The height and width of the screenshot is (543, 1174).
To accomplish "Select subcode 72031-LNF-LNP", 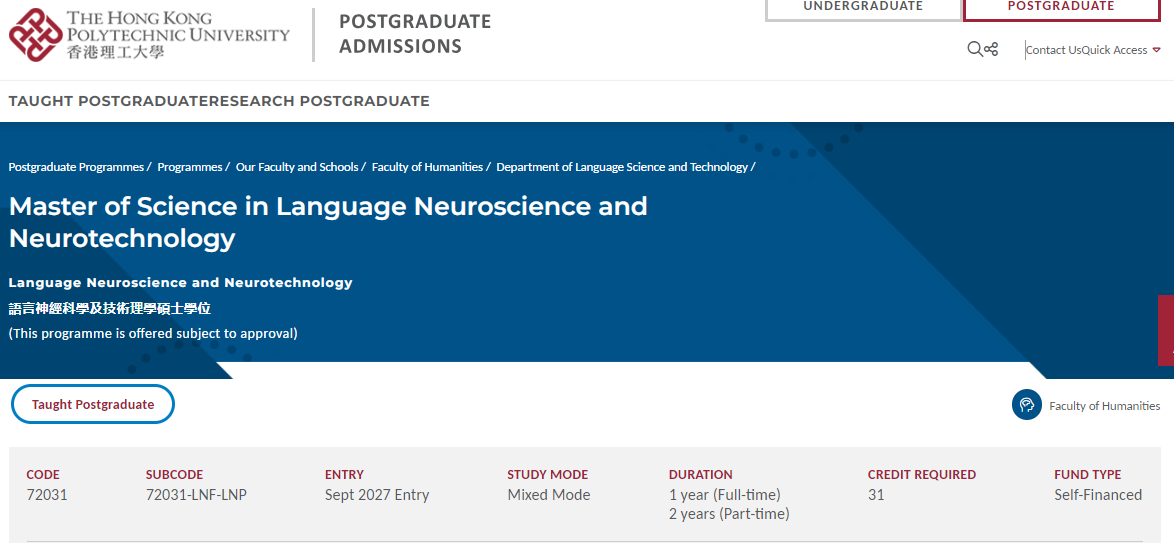I will 196,495.
